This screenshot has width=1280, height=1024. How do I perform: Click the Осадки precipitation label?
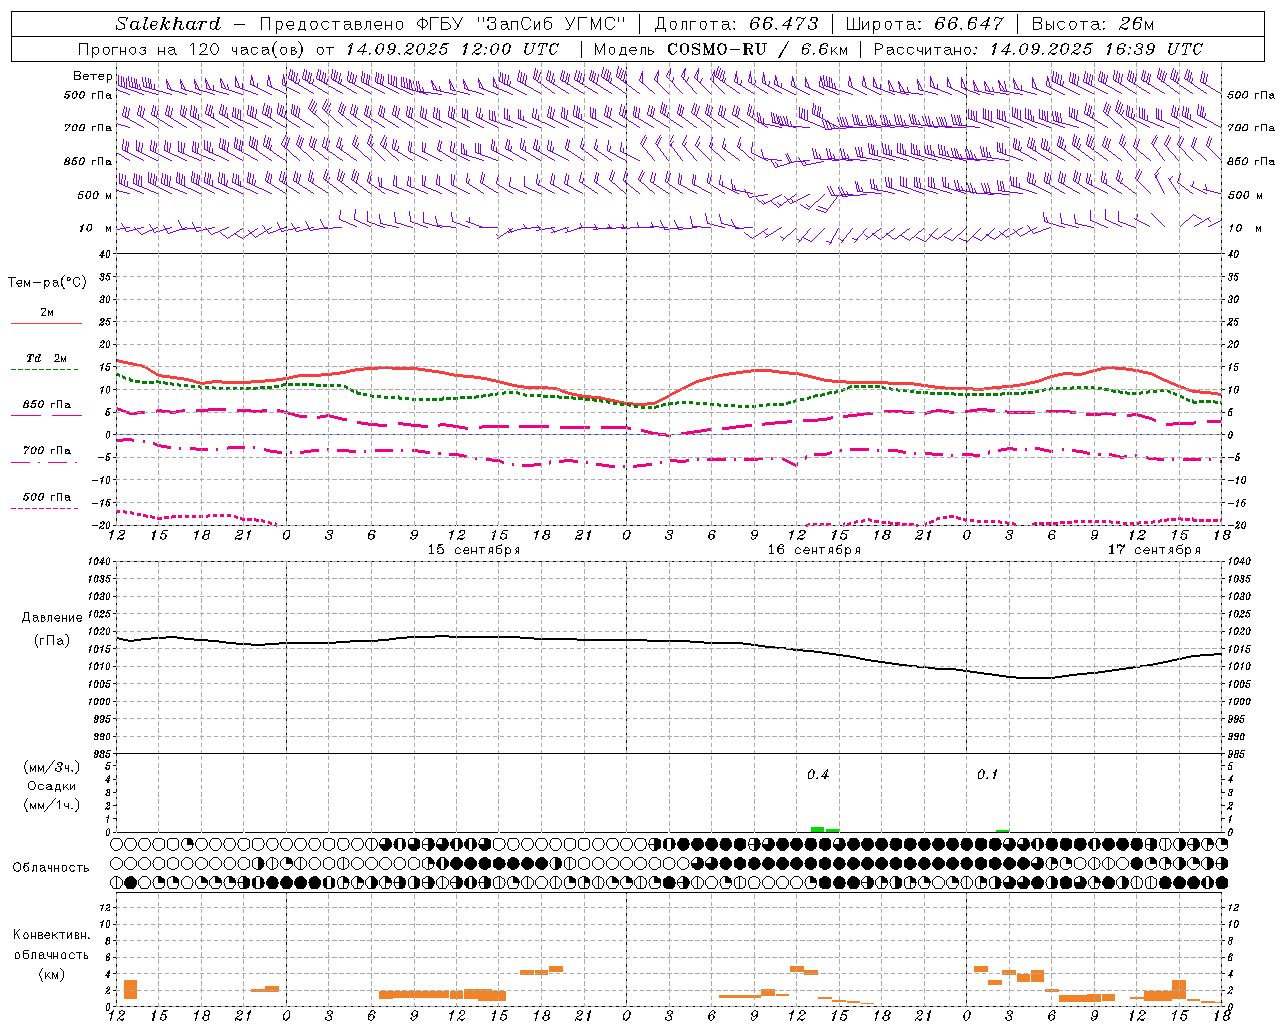[51, 786]
